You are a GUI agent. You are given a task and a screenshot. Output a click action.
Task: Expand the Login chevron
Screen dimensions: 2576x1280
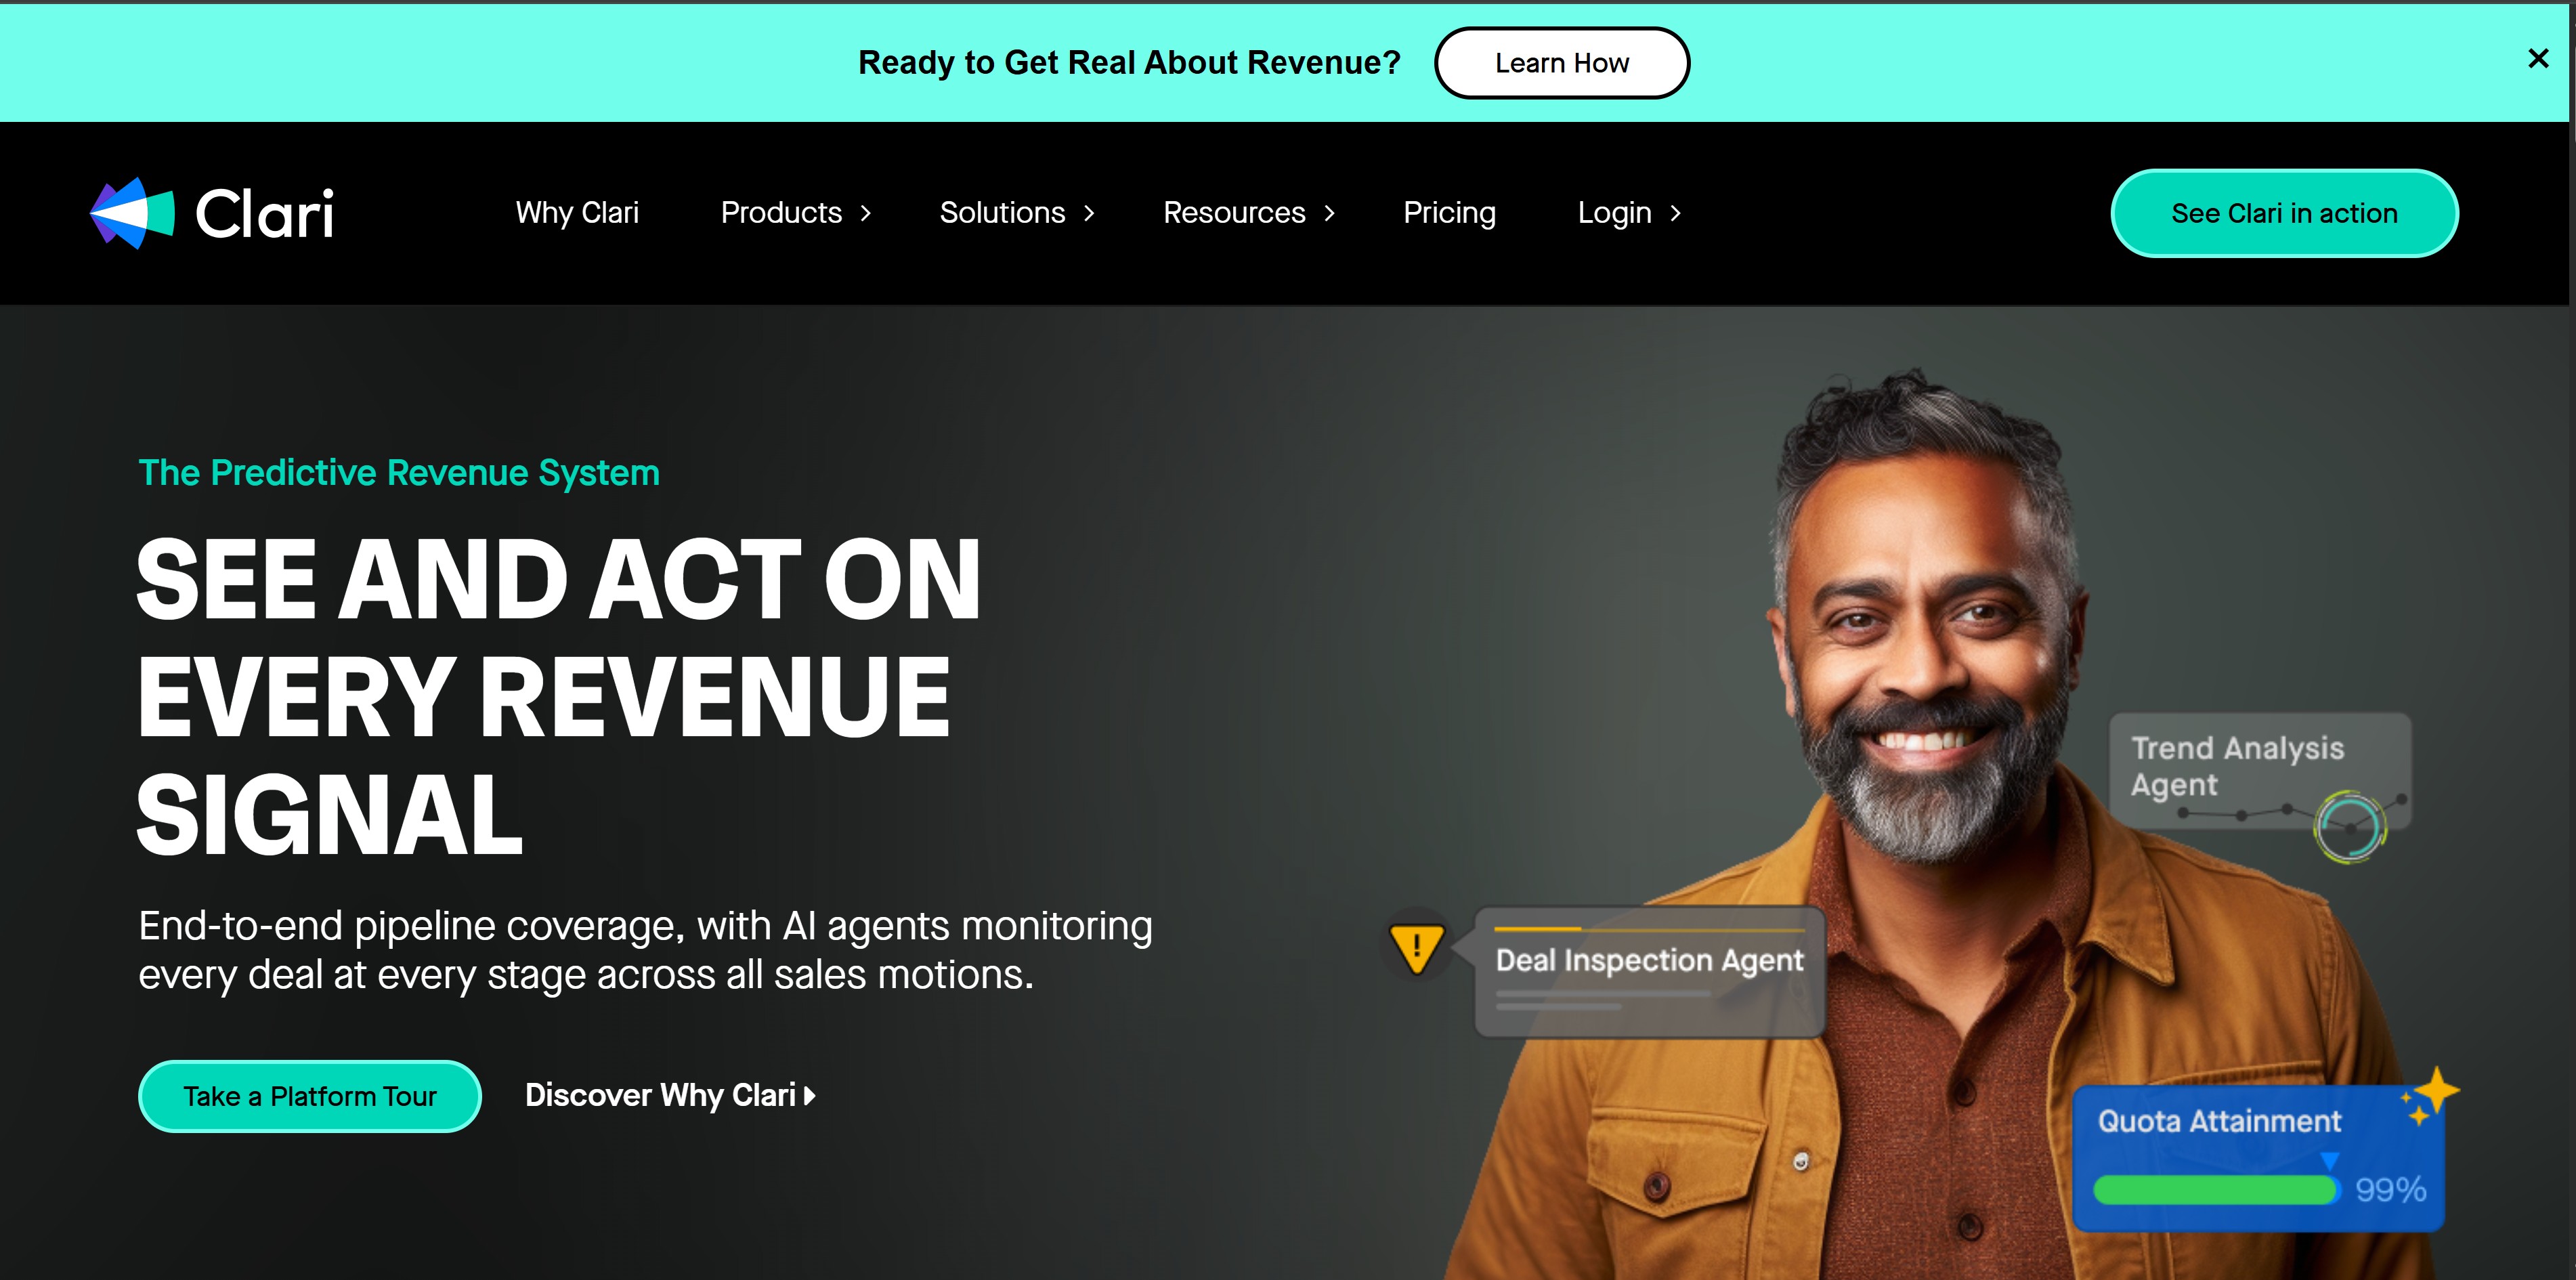[x=1676, y=213]
